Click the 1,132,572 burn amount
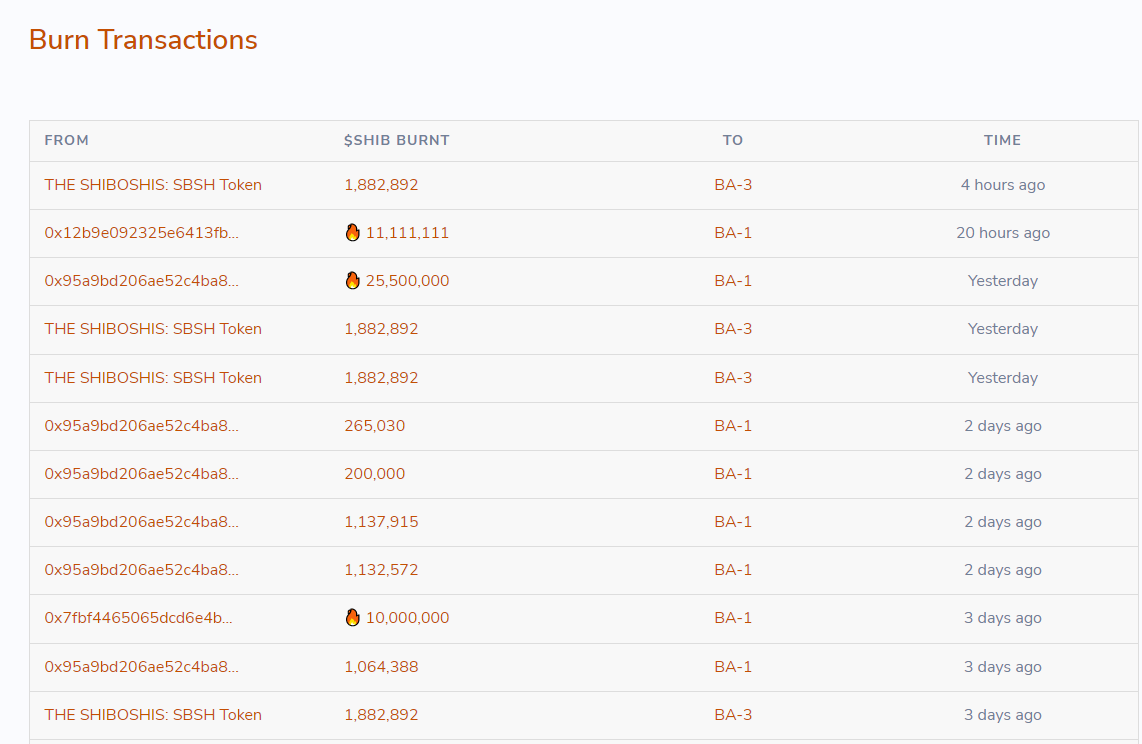This screenshot has width=1142, height=744. point(381,570)
